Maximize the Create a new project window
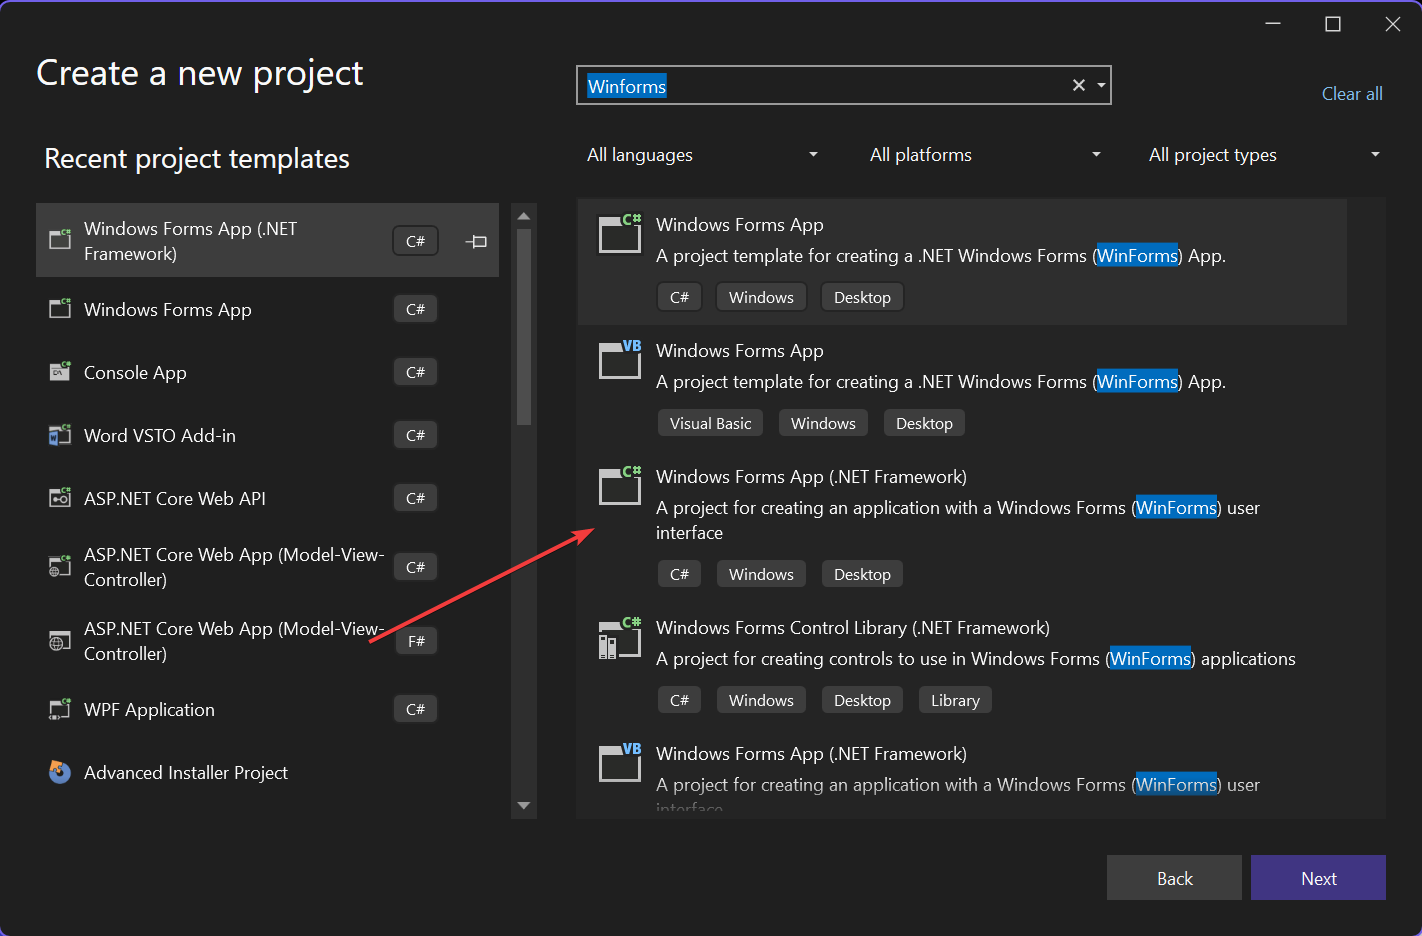Screen dimensions: 1422x936 [1332, 24]
